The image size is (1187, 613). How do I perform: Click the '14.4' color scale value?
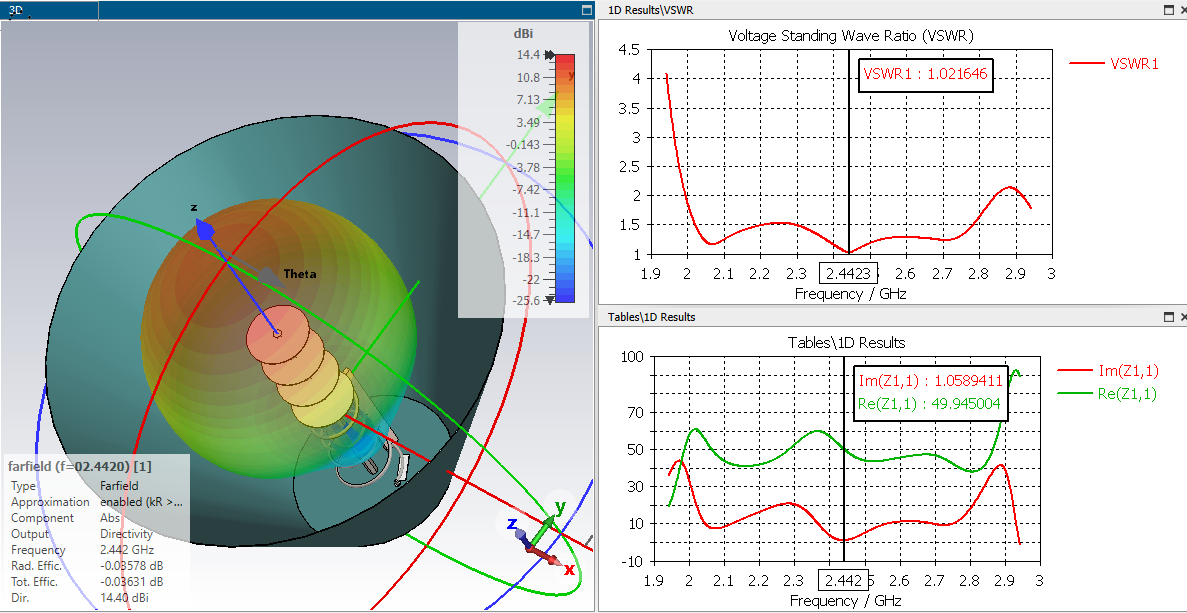(528, 55)
